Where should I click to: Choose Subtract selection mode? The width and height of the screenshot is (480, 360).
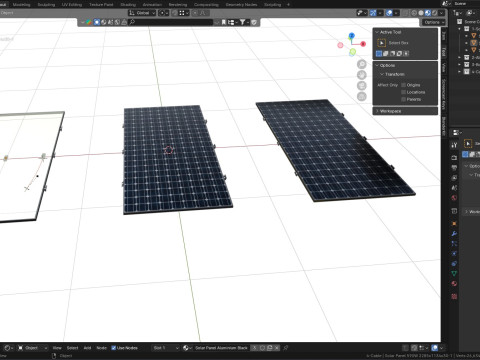coord(392,53)
